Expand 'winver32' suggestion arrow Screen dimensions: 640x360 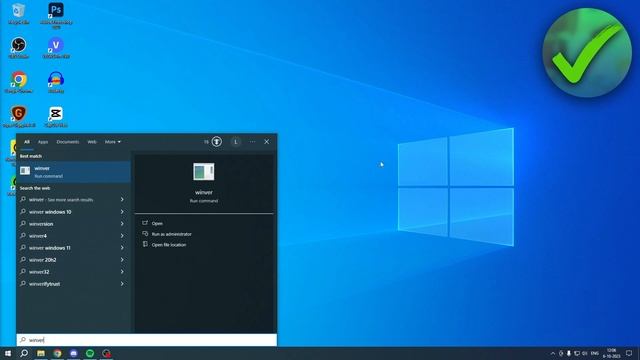(122, 271)
